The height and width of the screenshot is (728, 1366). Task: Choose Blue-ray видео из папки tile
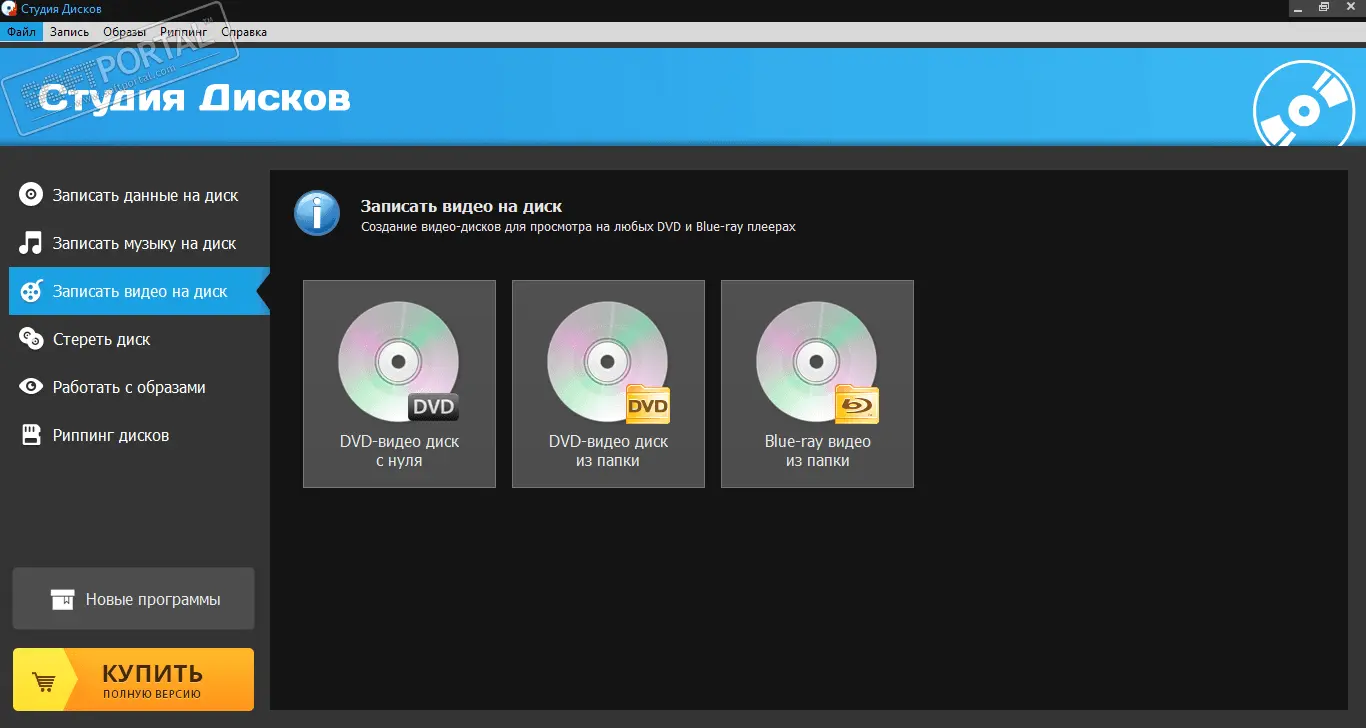[817, 384]
